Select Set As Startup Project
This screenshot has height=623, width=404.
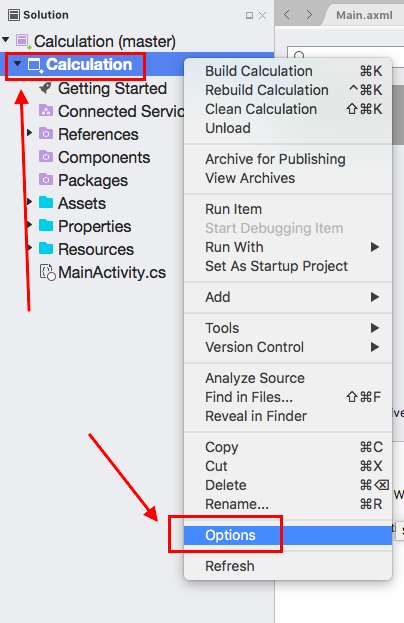(x=288, y=266)
